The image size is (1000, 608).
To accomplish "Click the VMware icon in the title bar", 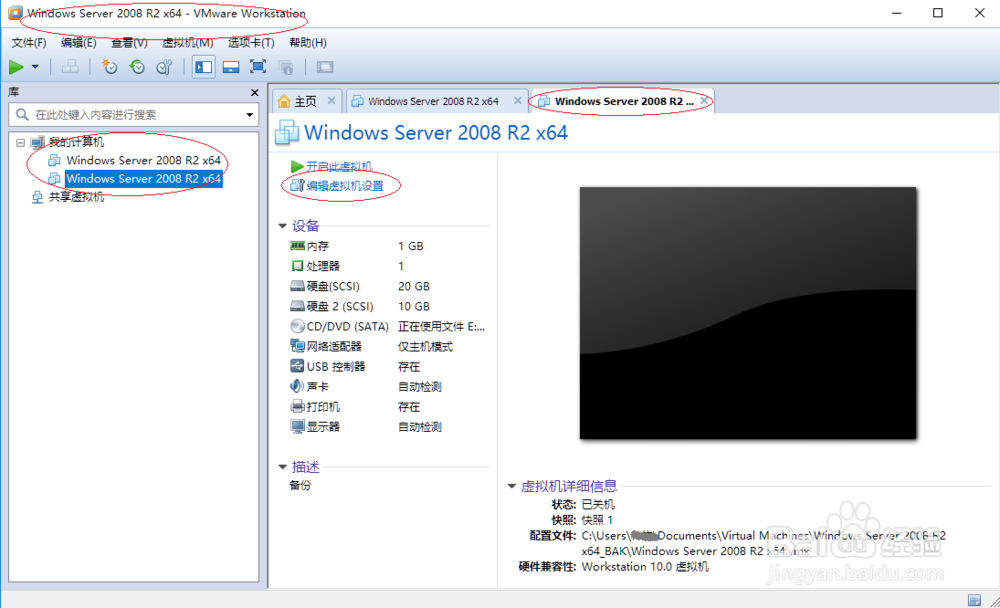I will [x=15, y=13].
